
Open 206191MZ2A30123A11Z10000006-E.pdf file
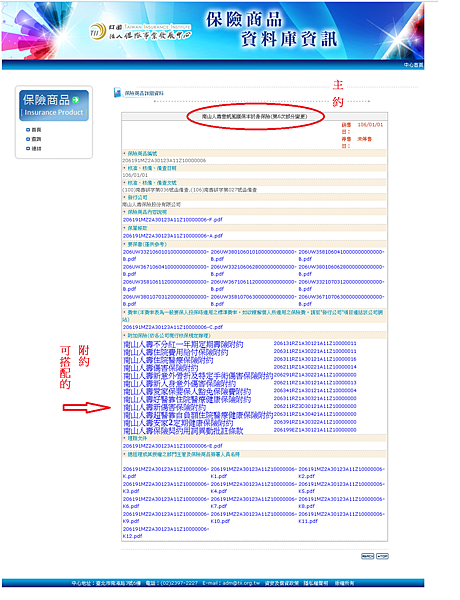click(173, 446)
